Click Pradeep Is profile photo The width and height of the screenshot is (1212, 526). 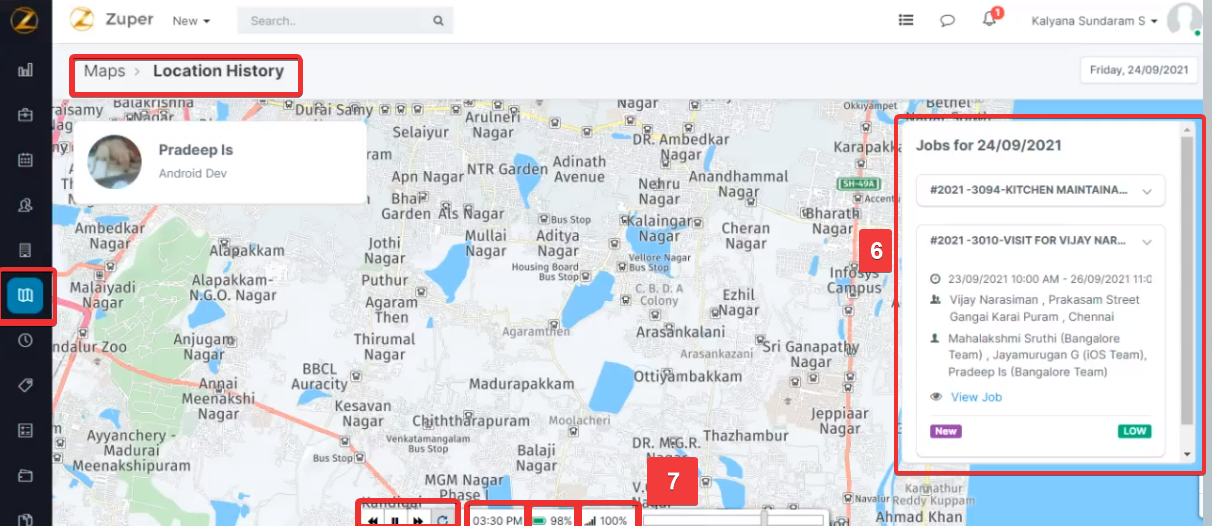(114, 161)
